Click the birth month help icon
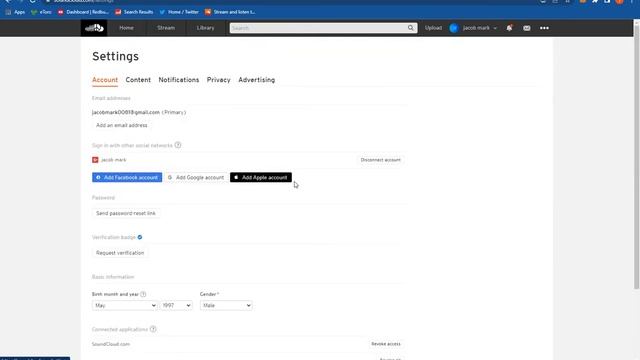This screenshot has height=360, width=640. [x=143, y=294]
